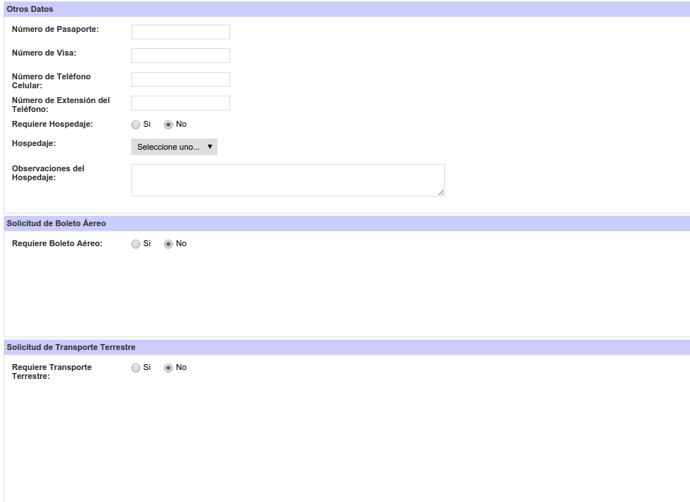Click the 'Requiere Boleto Aéreo:' label text
Screen dimensions: 690x502
coord(56,243)
